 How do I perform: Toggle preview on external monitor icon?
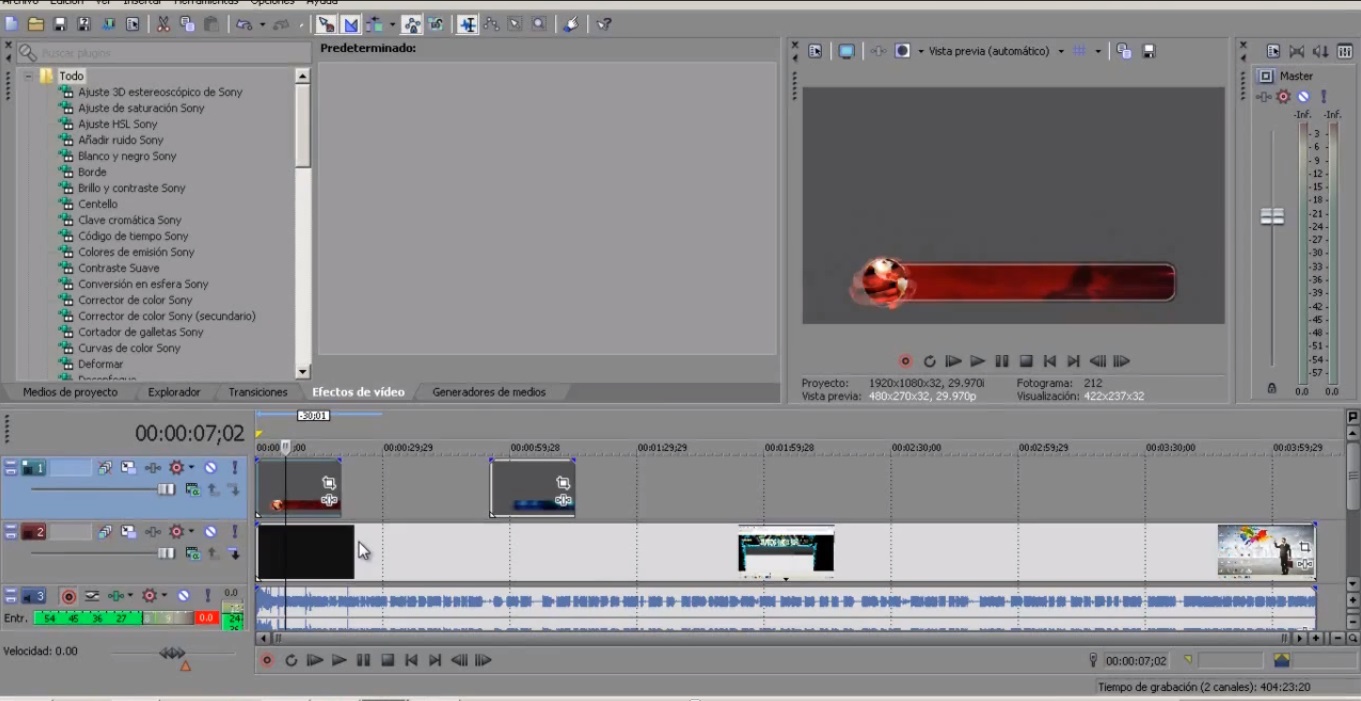846,51
